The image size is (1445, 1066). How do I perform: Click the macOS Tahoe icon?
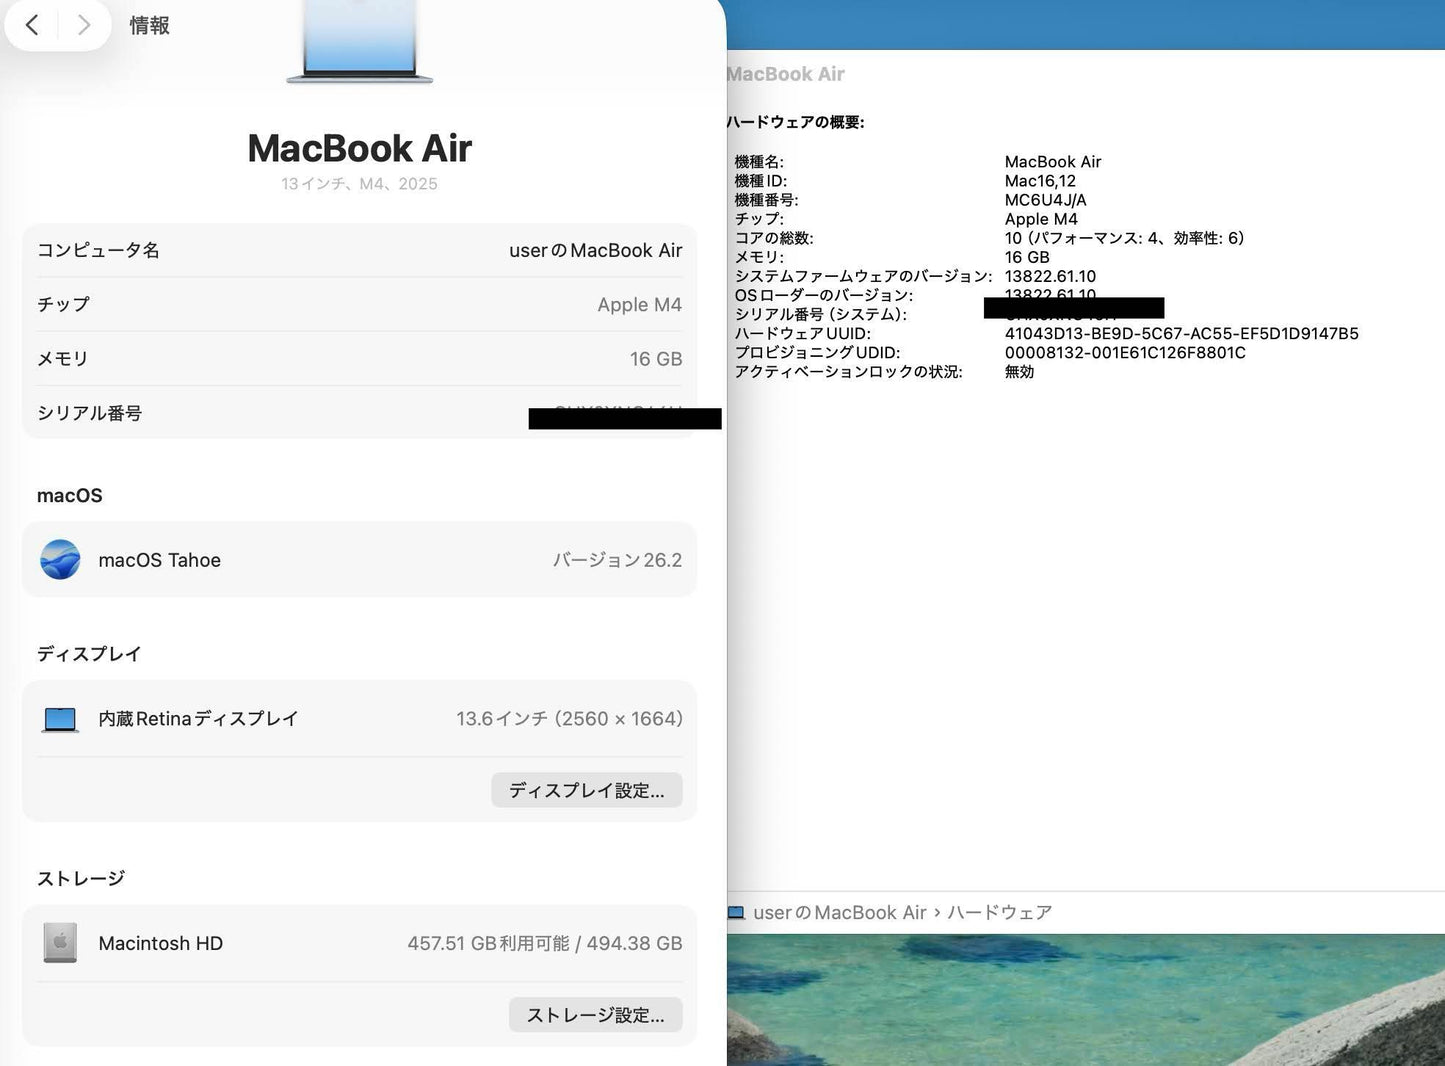[x=60, y=560]
